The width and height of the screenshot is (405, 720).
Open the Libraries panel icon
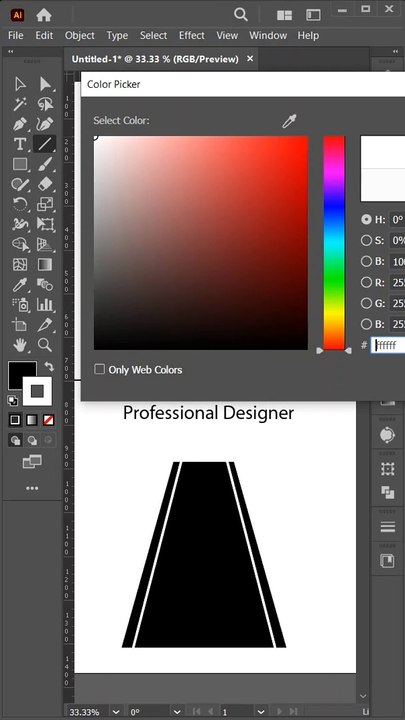pos(388,561)
